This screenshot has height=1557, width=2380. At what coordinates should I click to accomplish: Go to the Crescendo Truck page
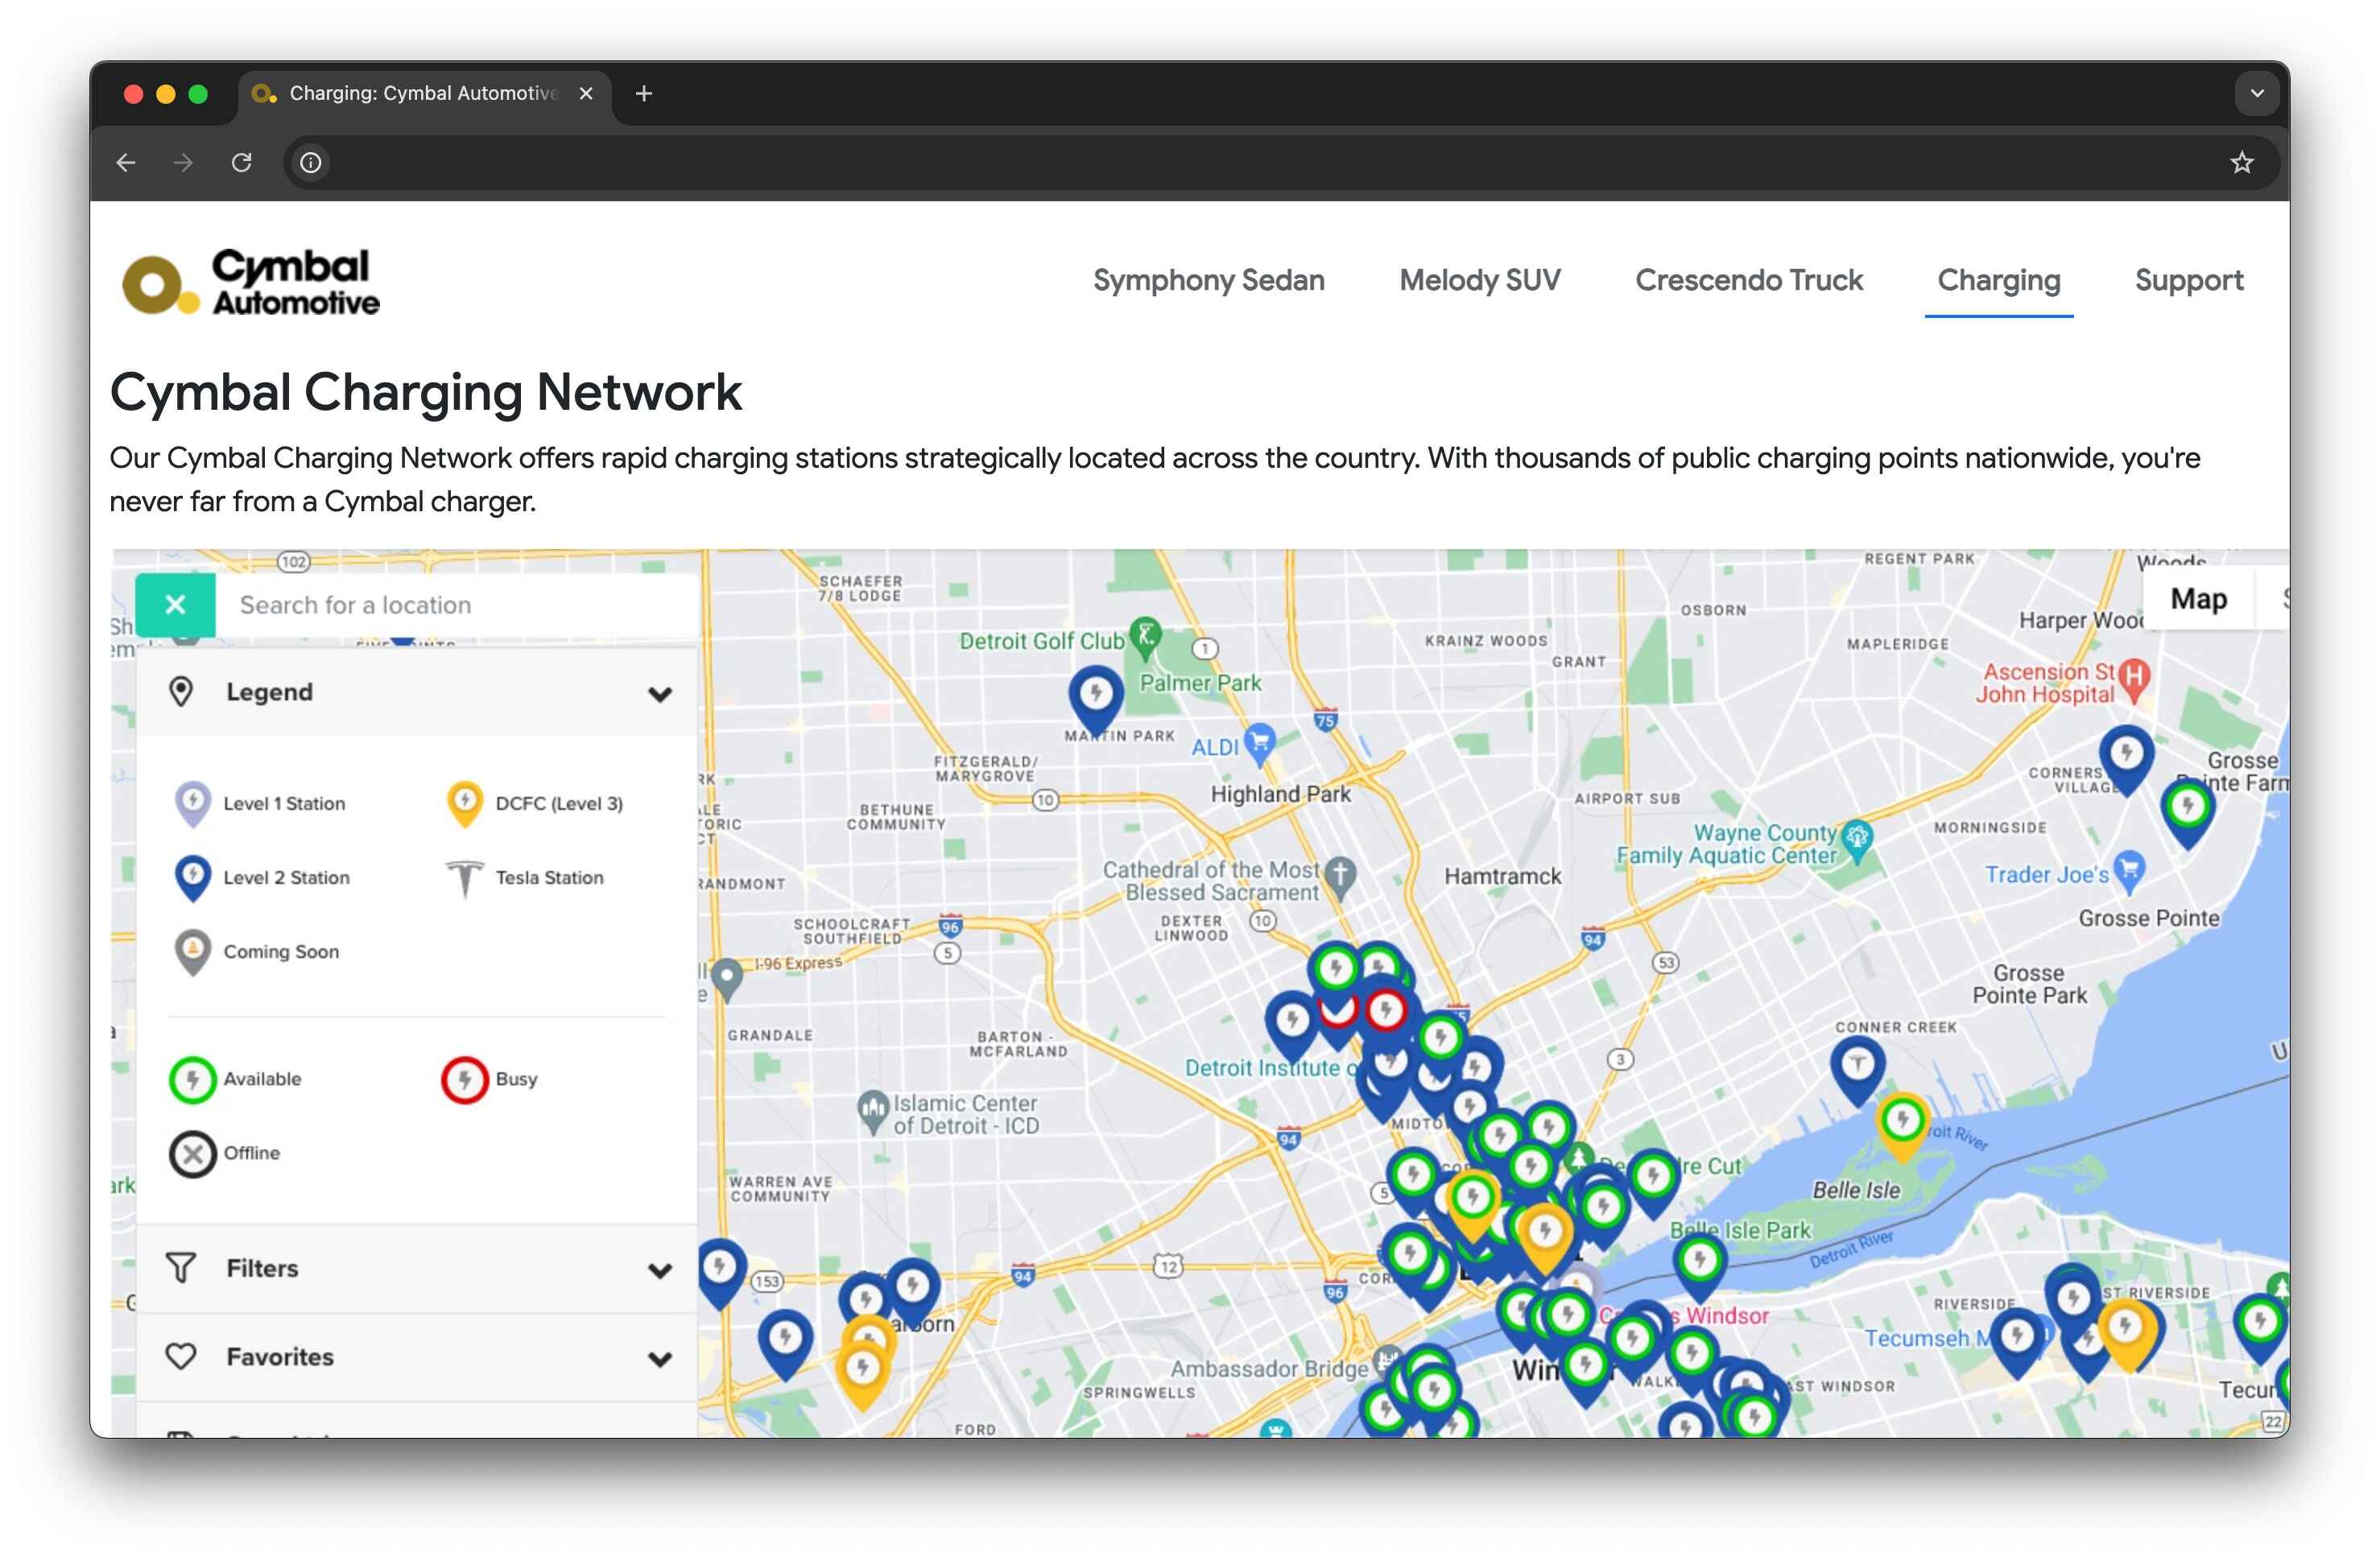point(1748,280)
